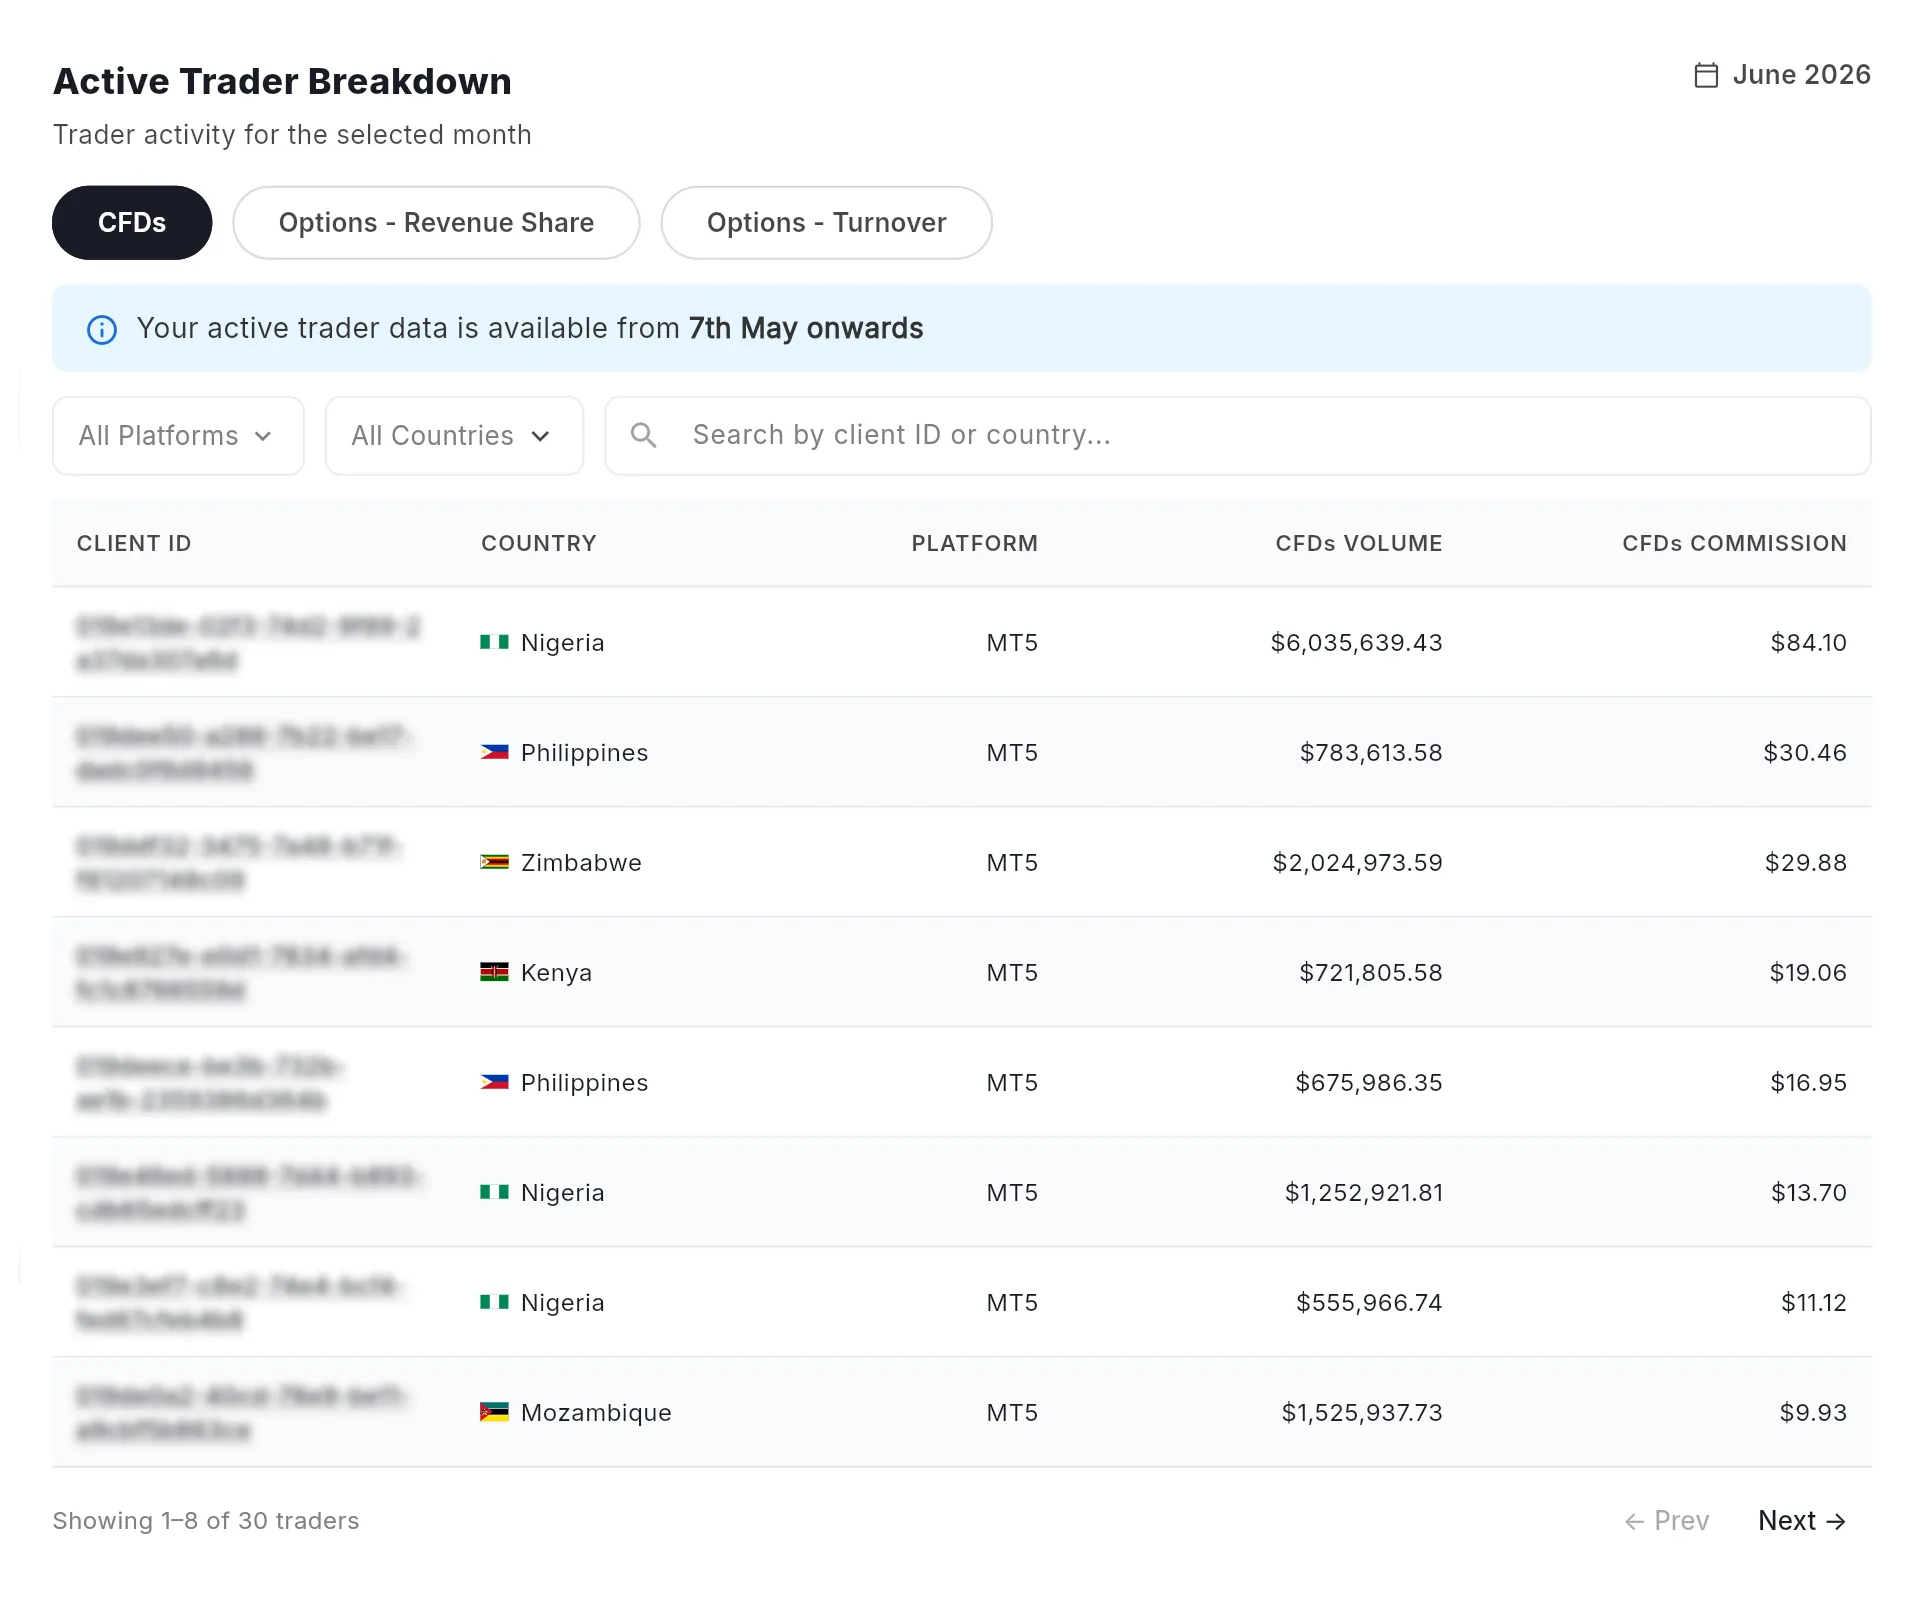Select the volume value $2,024,973.59
The width and height of the screenshot is (1930, 1610).
[1357, 863]
